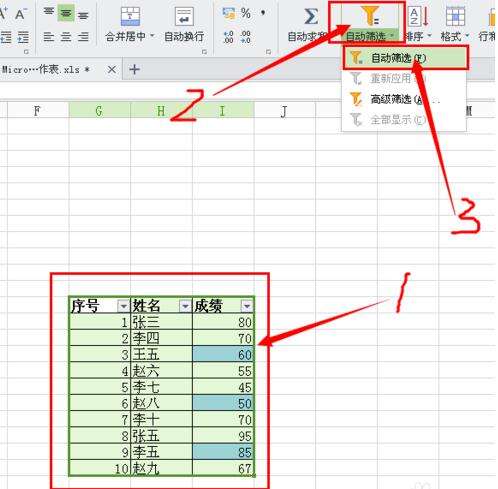Click the cell containing 赵九
Screen dimensions: 498x489
[161, 468]
